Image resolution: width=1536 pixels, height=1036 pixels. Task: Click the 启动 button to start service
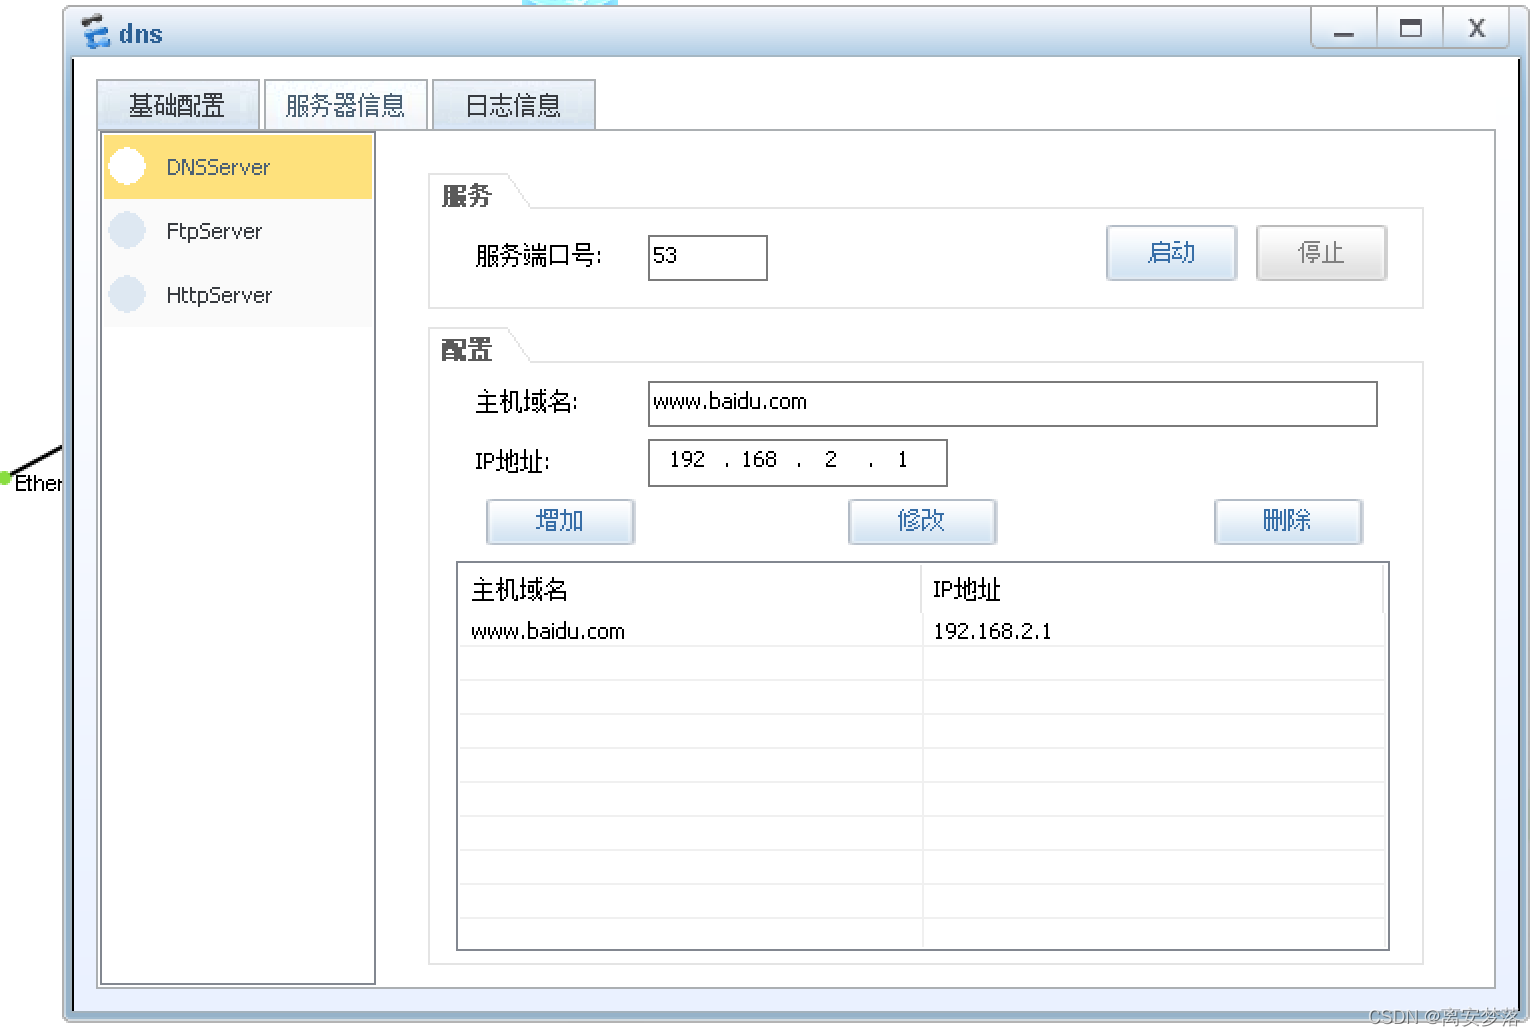1171,253
